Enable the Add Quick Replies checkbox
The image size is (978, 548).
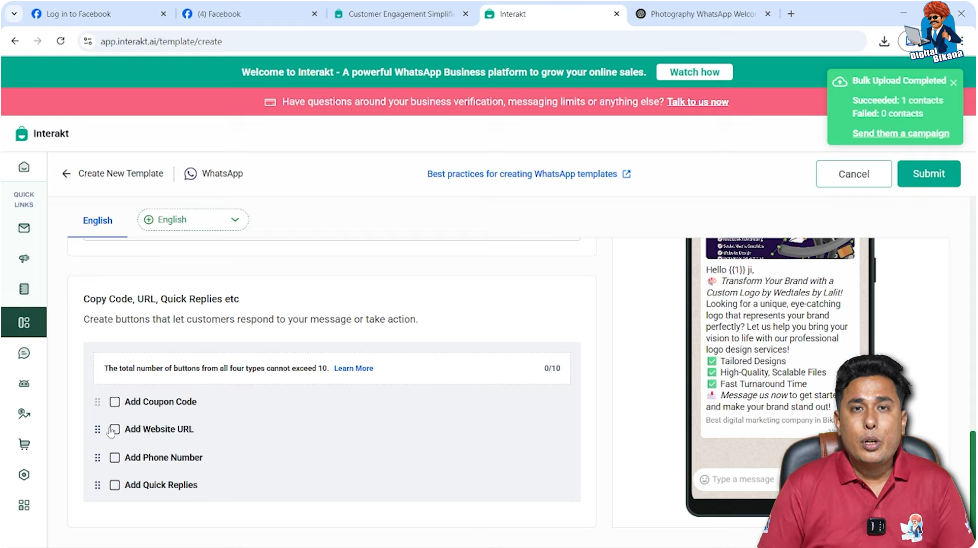coord(115,485)
